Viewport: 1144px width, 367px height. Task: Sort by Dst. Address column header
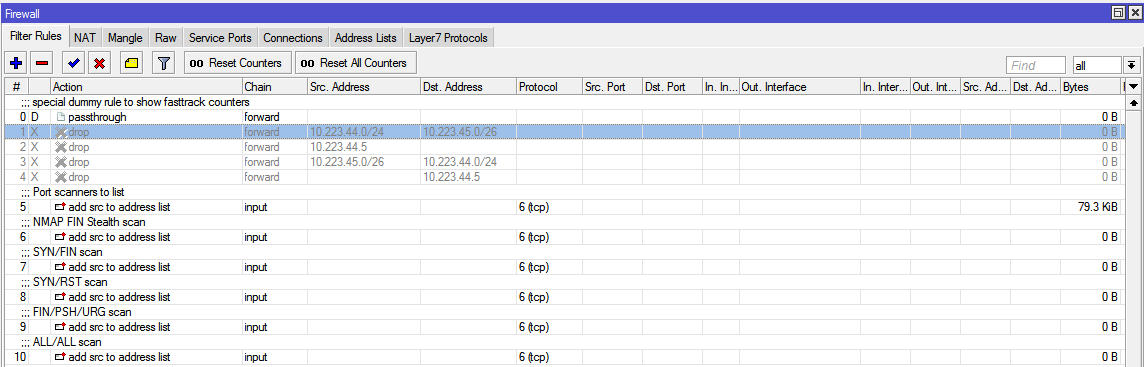(468, 87)
